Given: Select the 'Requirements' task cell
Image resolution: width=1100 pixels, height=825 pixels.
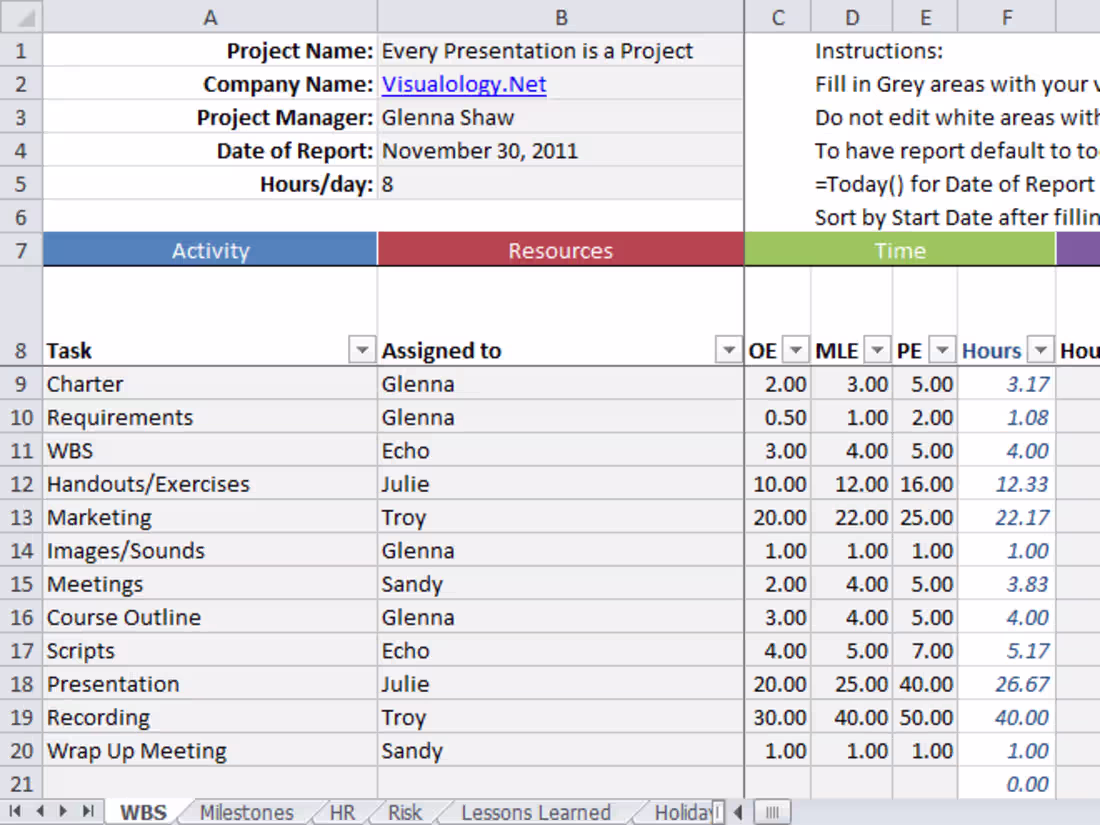Looking at the screenshot, I should point(210,417).
